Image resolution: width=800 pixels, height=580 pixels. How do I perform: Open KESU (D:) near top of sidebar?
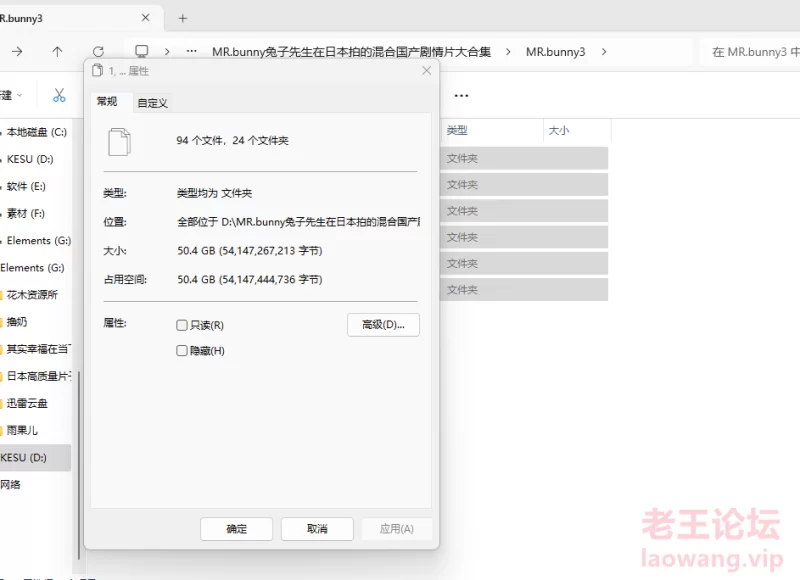coord(30,159)
